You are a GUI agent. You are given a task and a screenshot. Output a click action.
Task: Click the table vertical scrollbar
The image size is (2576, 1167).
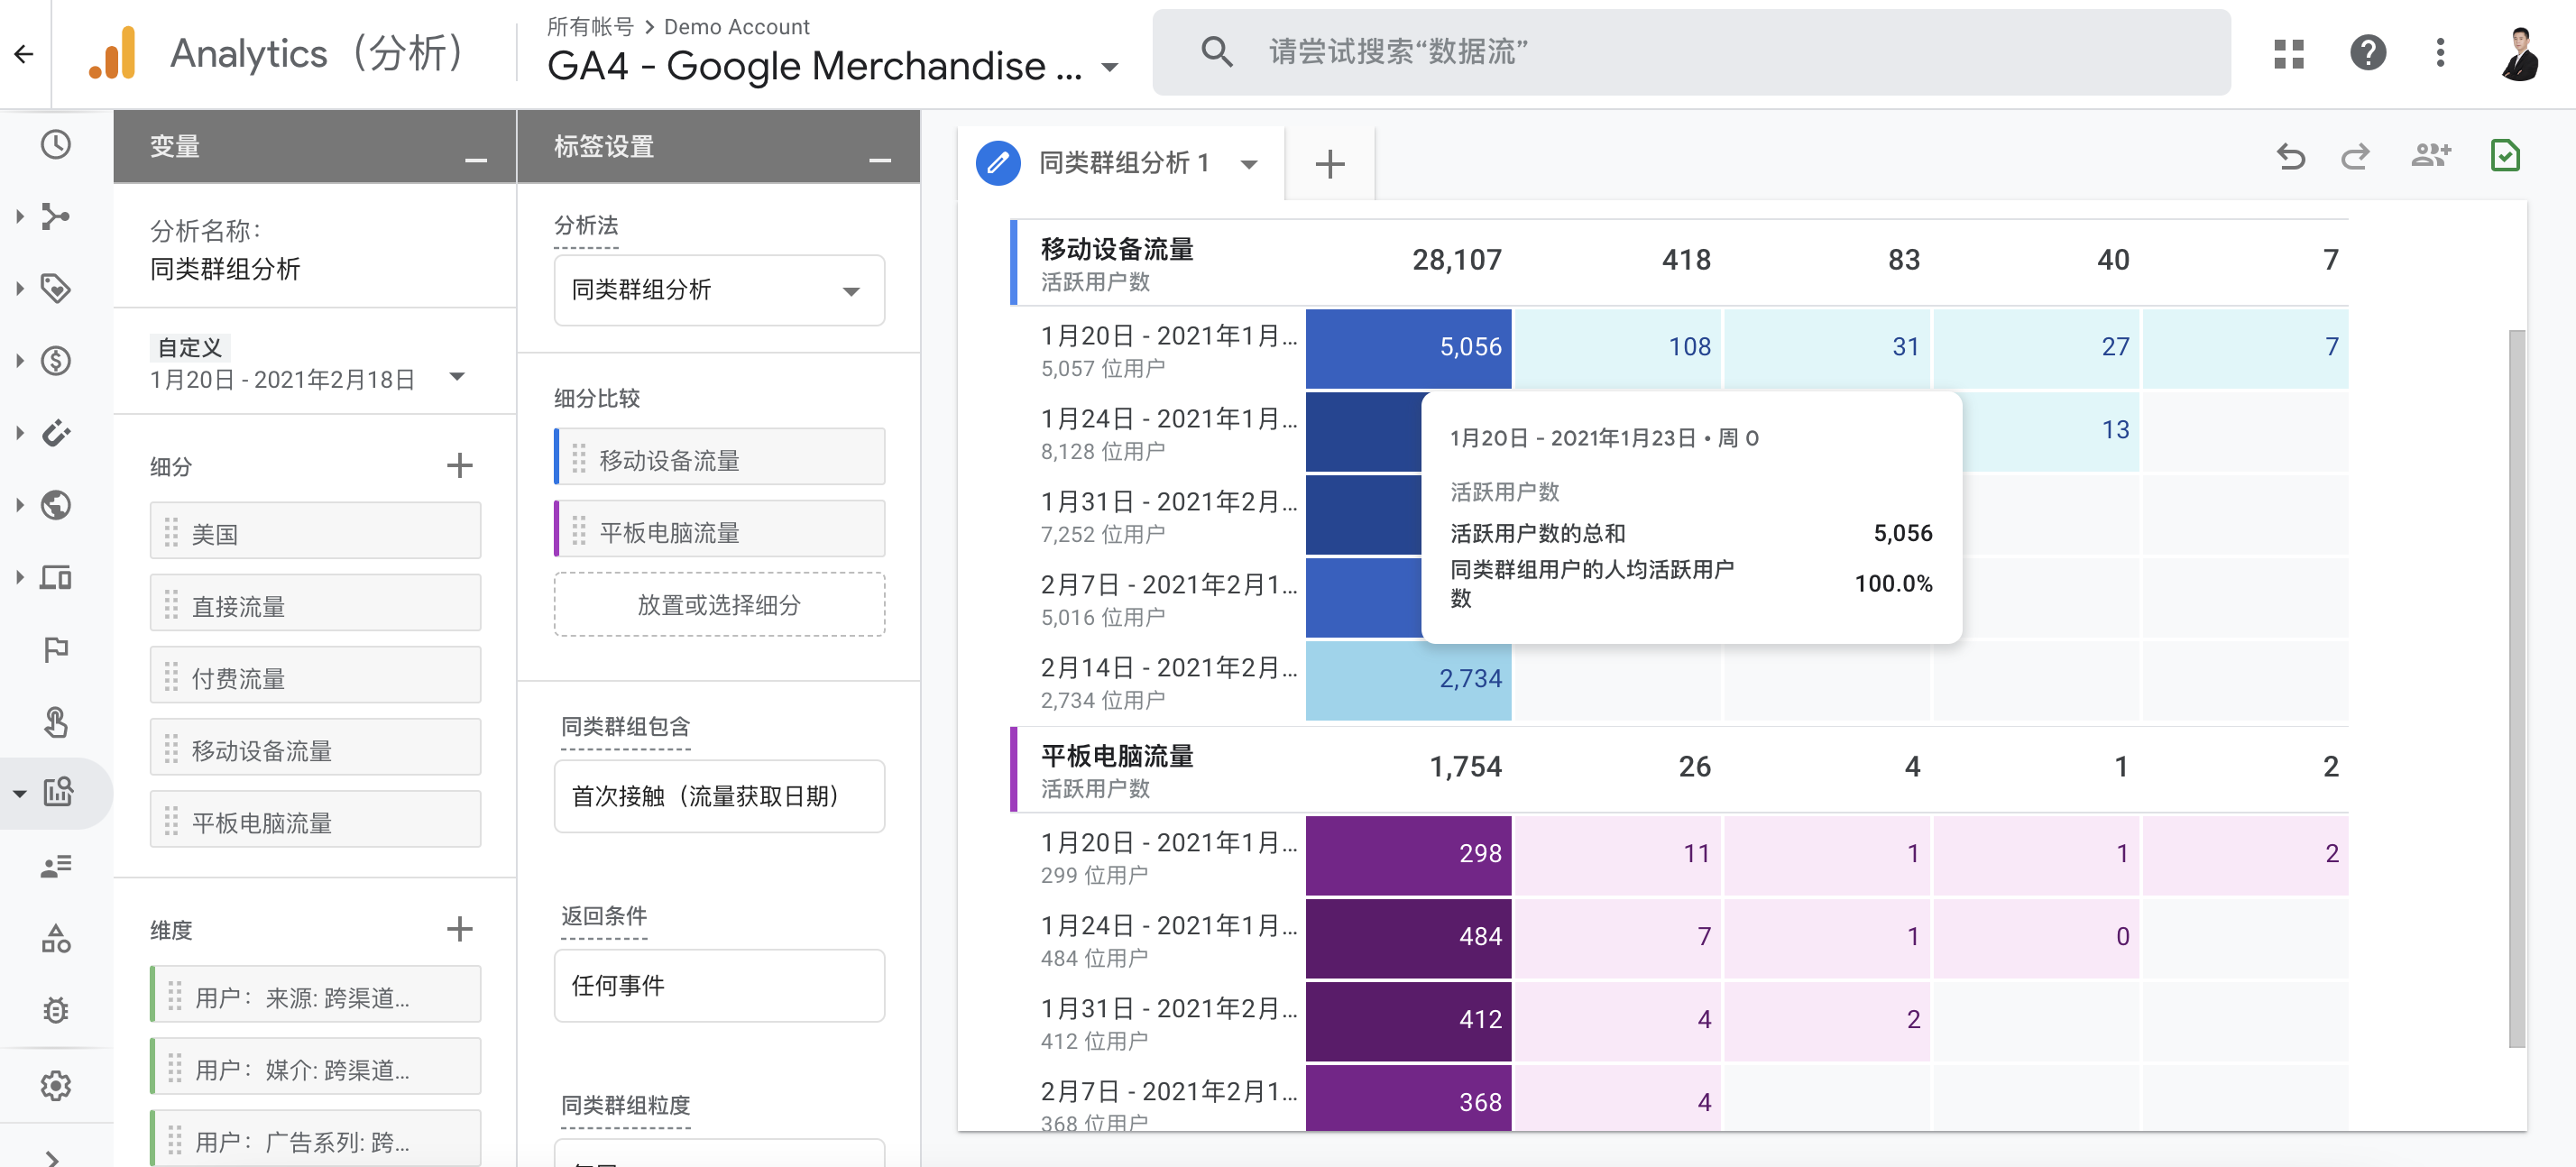[2516, 689]
